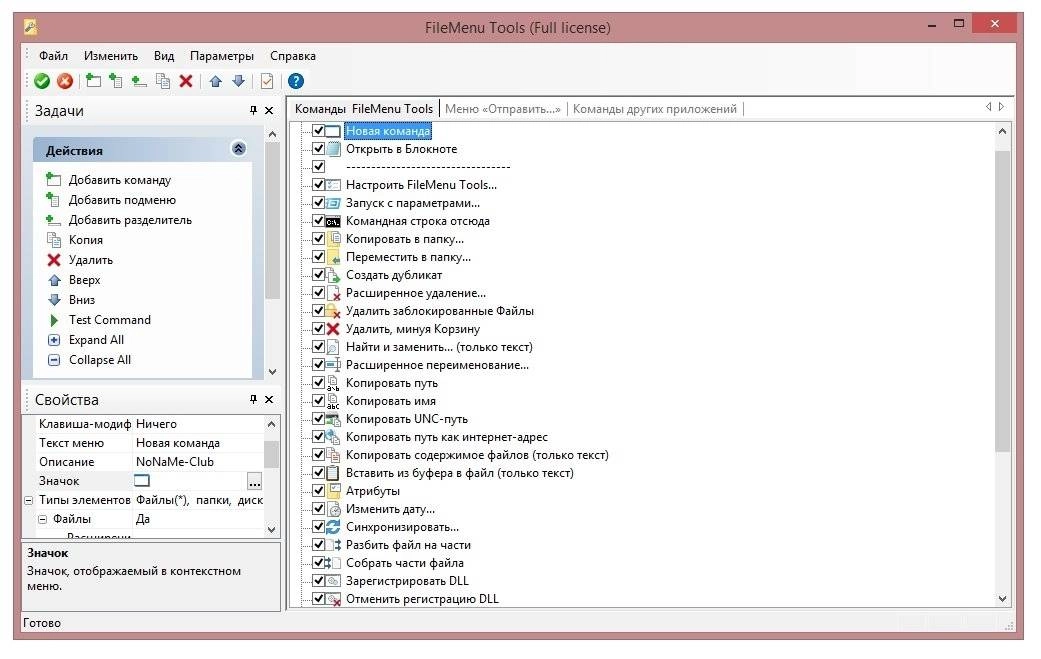Click the Копировать путь как интернет-адрес icon
The height and width of the screenshot is (659, 1041).
tap(333, 437)
